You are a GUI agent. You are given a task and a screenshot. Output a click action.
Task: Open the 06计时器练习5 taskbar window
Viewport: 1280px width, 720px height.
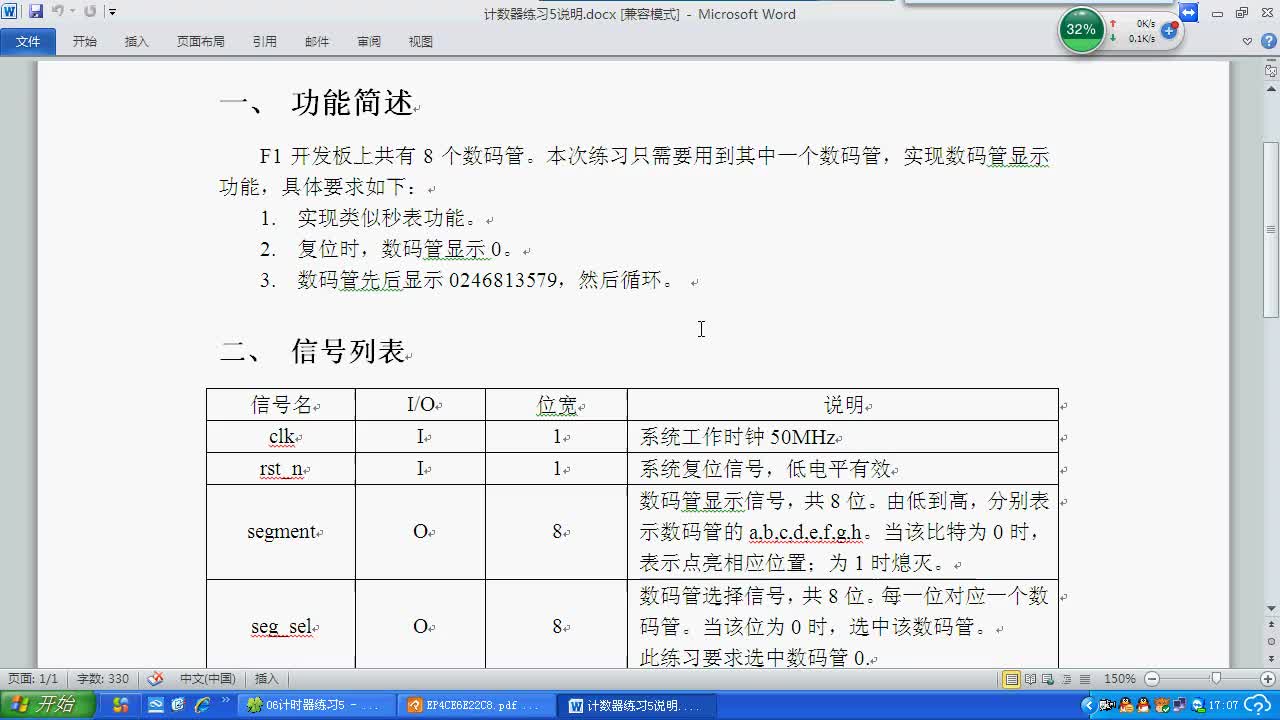pyautogui.click(x=318, y=705)
